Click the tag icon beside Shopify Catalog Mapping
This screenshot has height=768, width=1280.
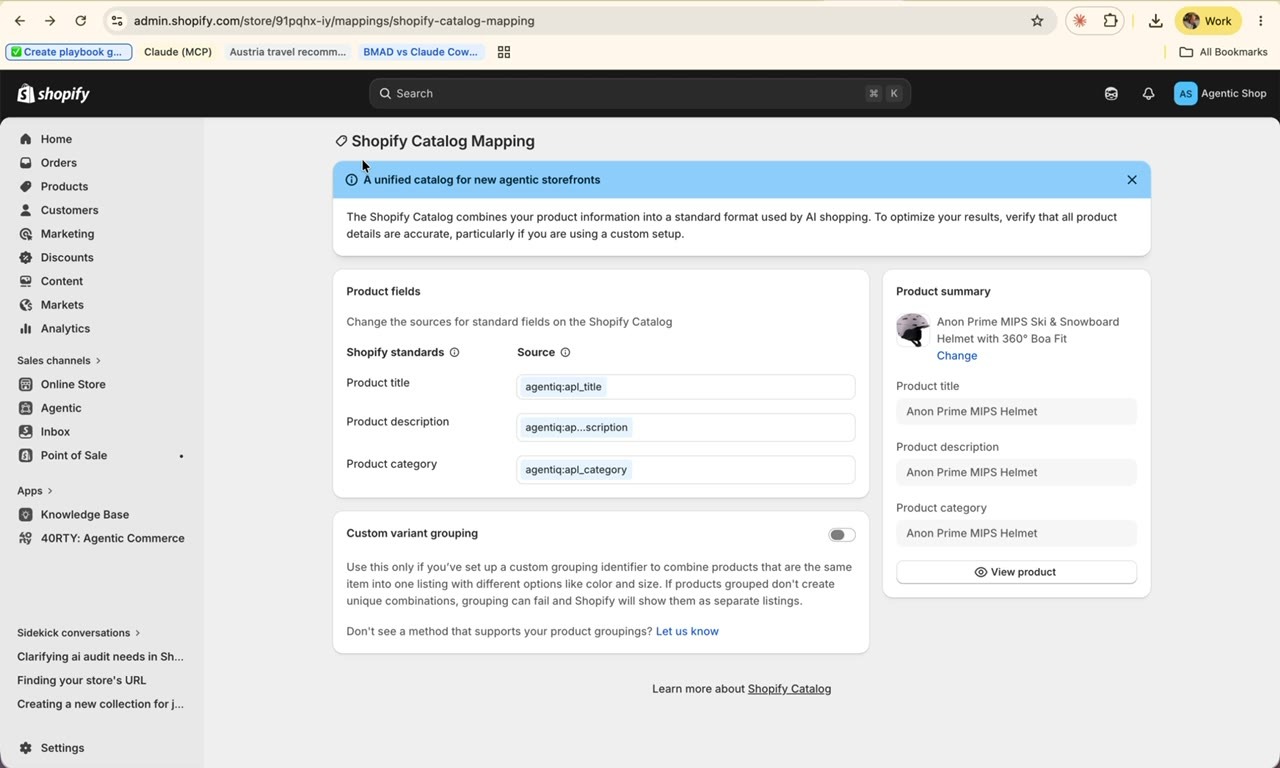point(341,141)
